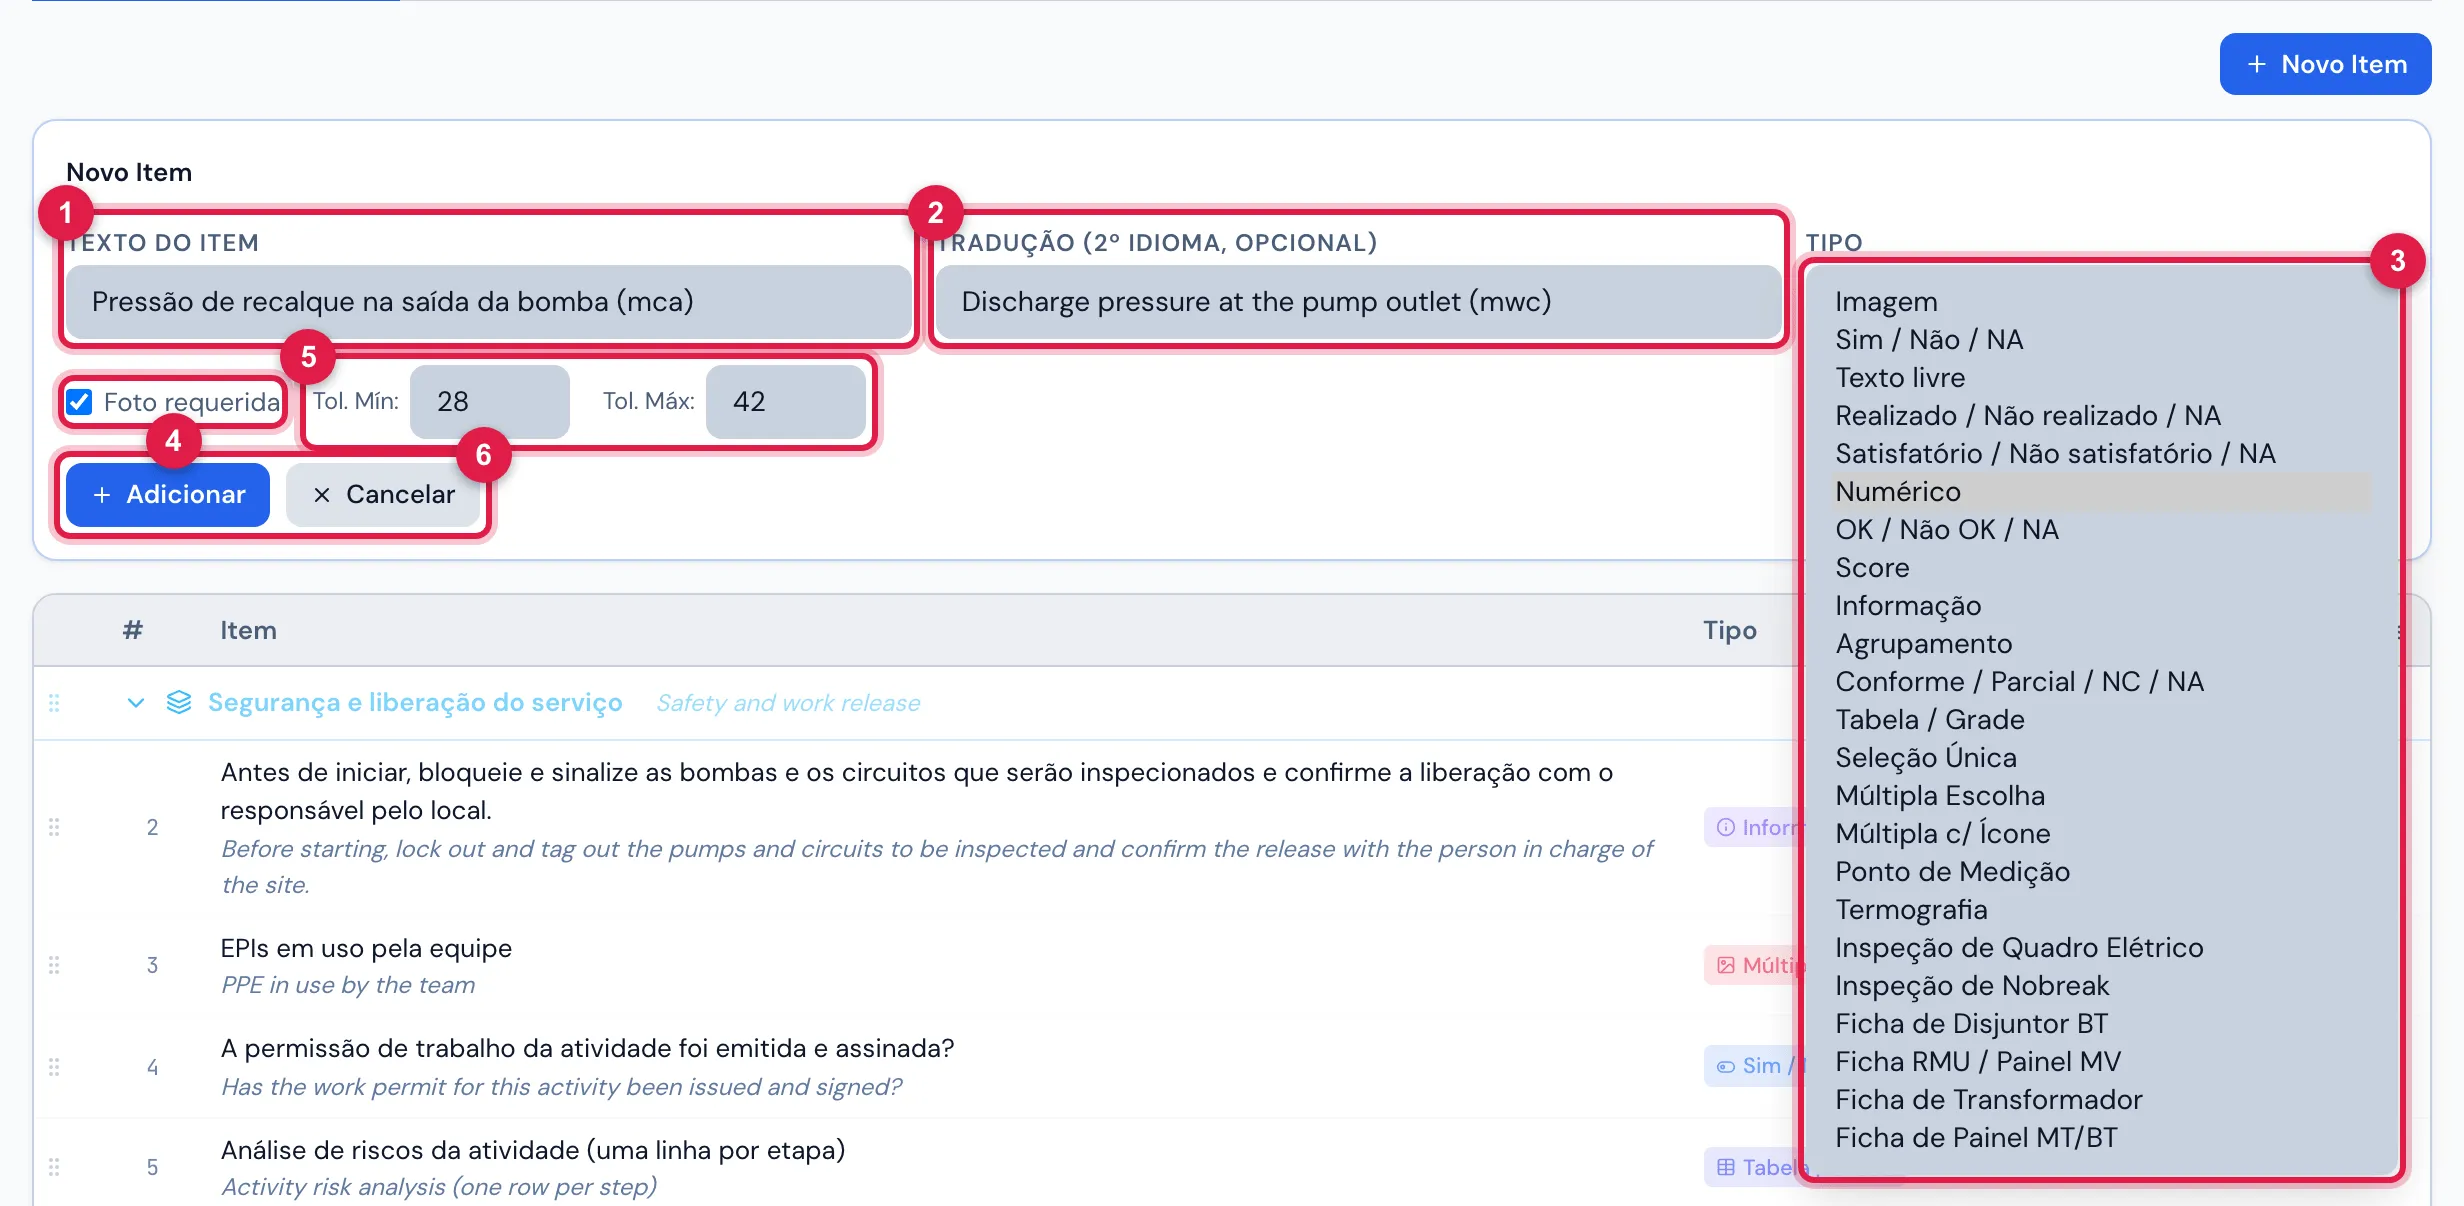
Task: Click the Tradução input field
Action: 1358,302
